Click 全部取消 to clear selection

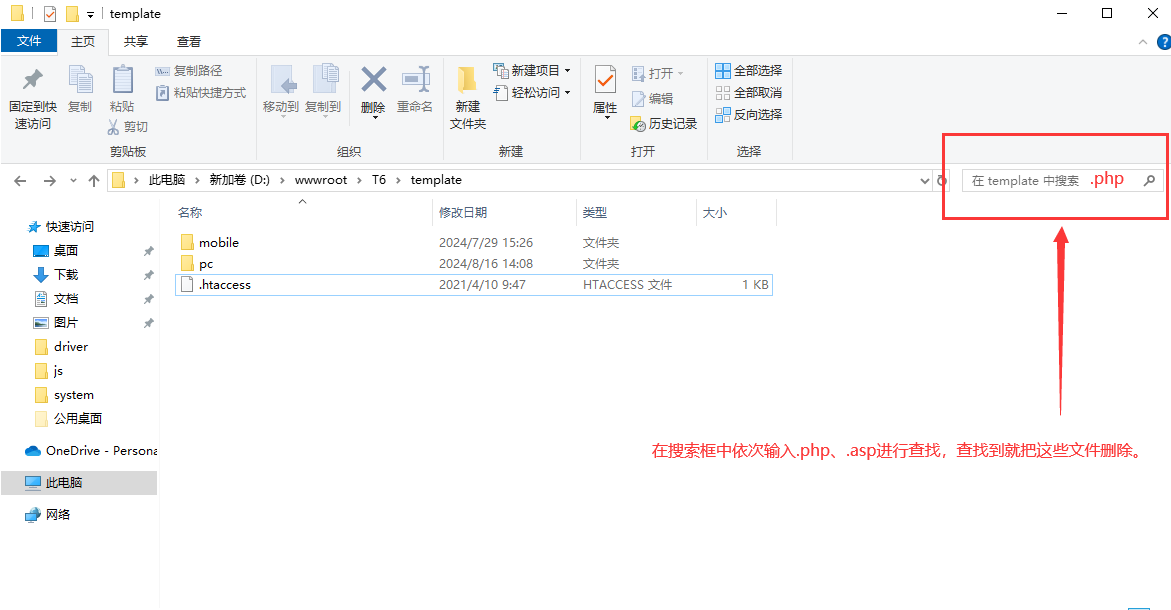coord(748,92)
